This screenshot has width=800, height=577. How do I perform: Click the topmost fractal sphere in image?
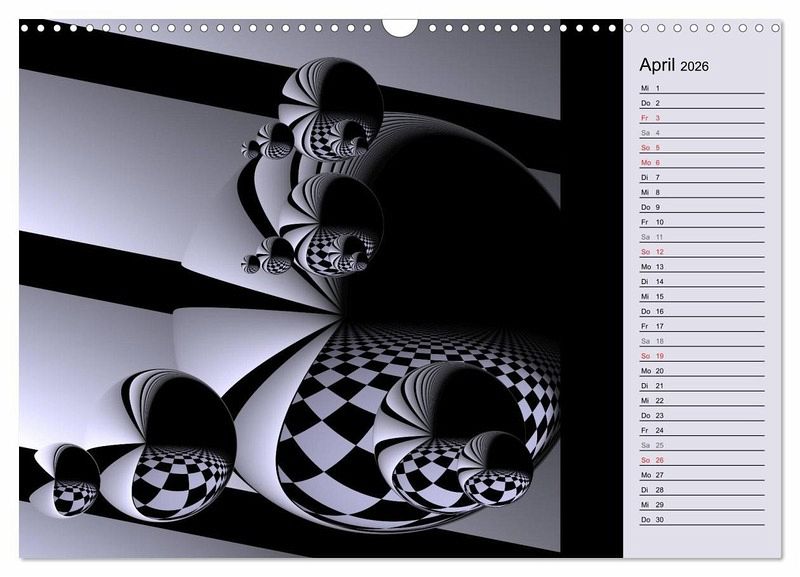click(330, 105)
